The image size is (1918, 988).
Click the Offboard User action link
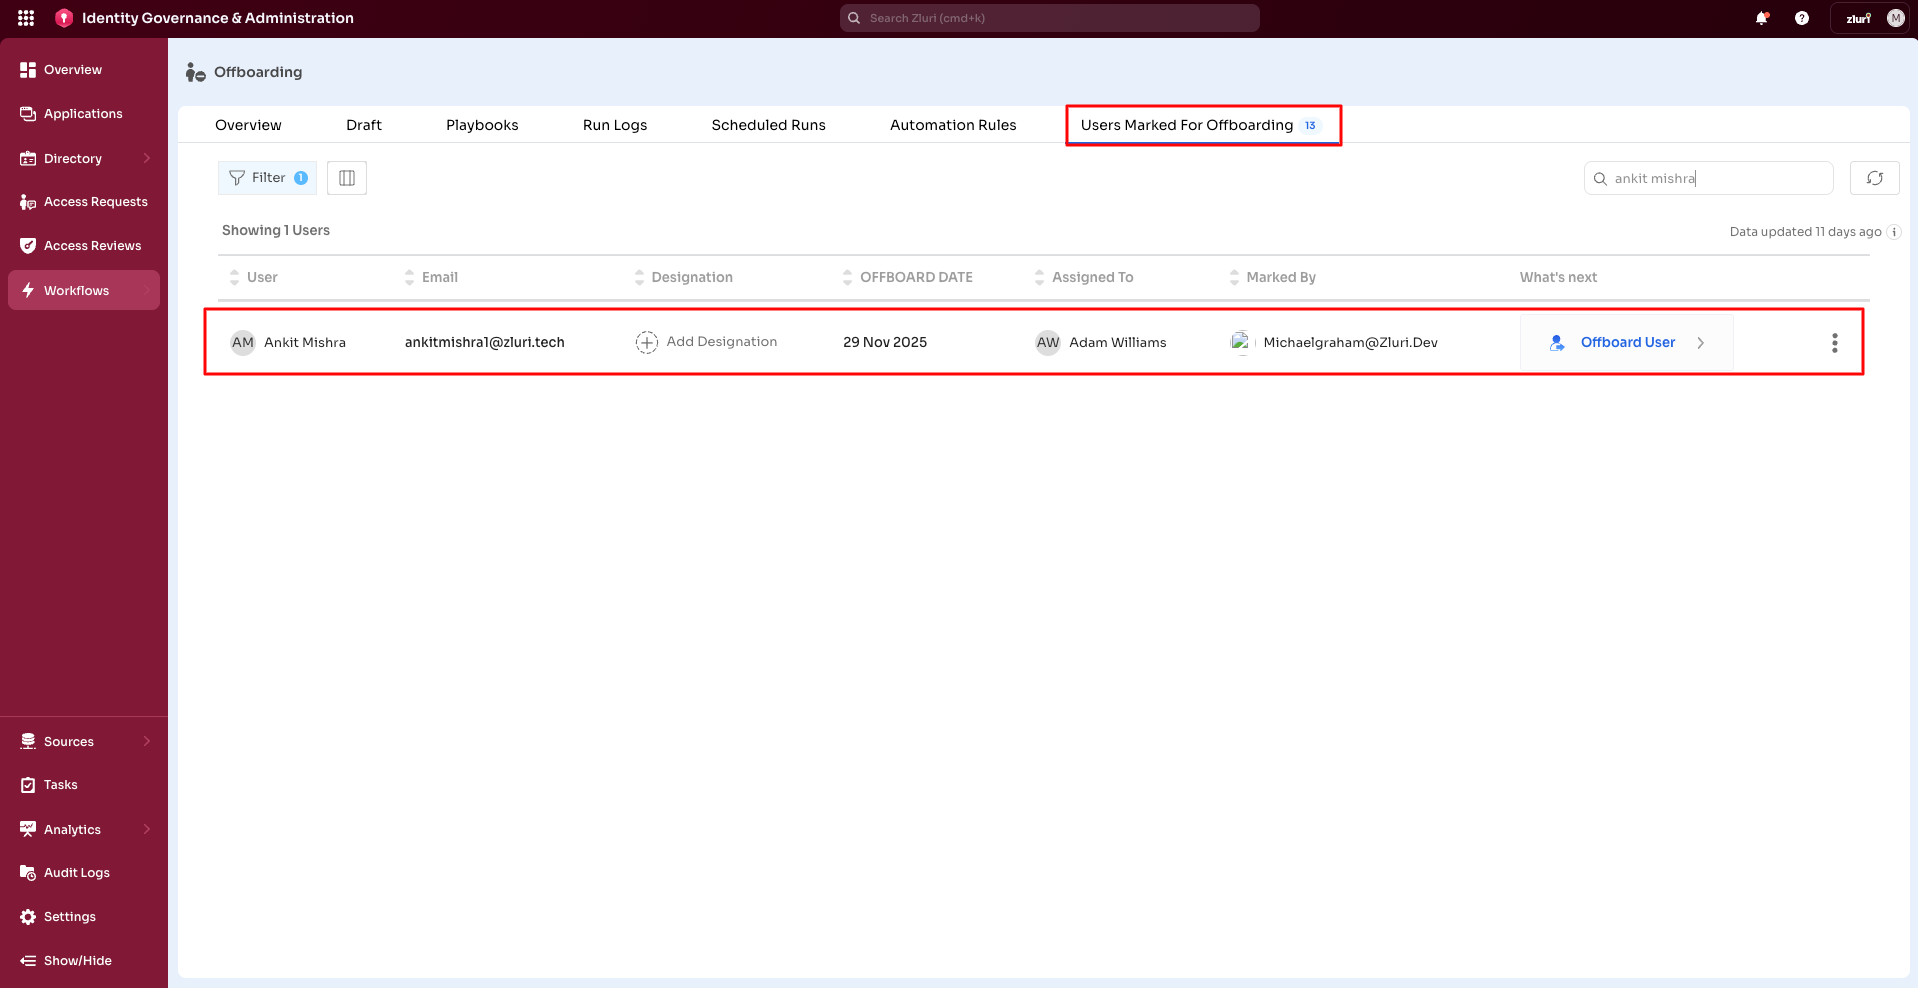coord(1628,342)
